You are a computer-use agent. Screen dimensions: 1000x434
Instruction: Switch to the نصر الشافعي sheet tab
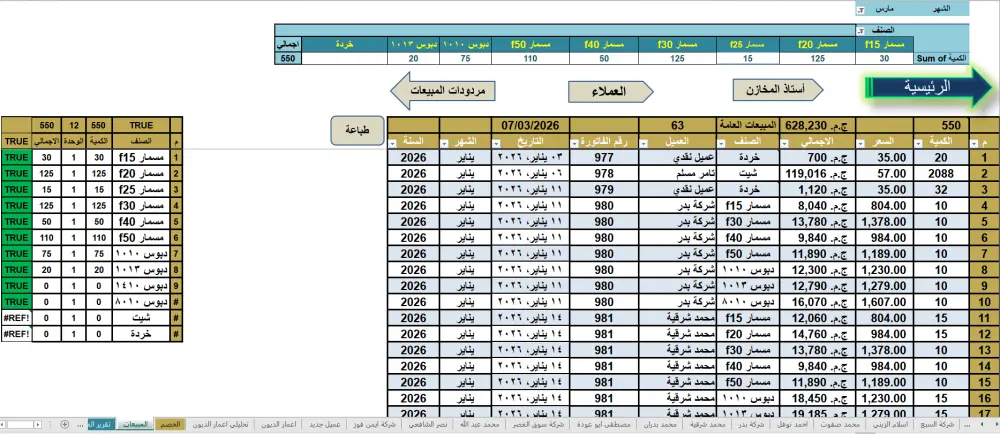[427, 424]
